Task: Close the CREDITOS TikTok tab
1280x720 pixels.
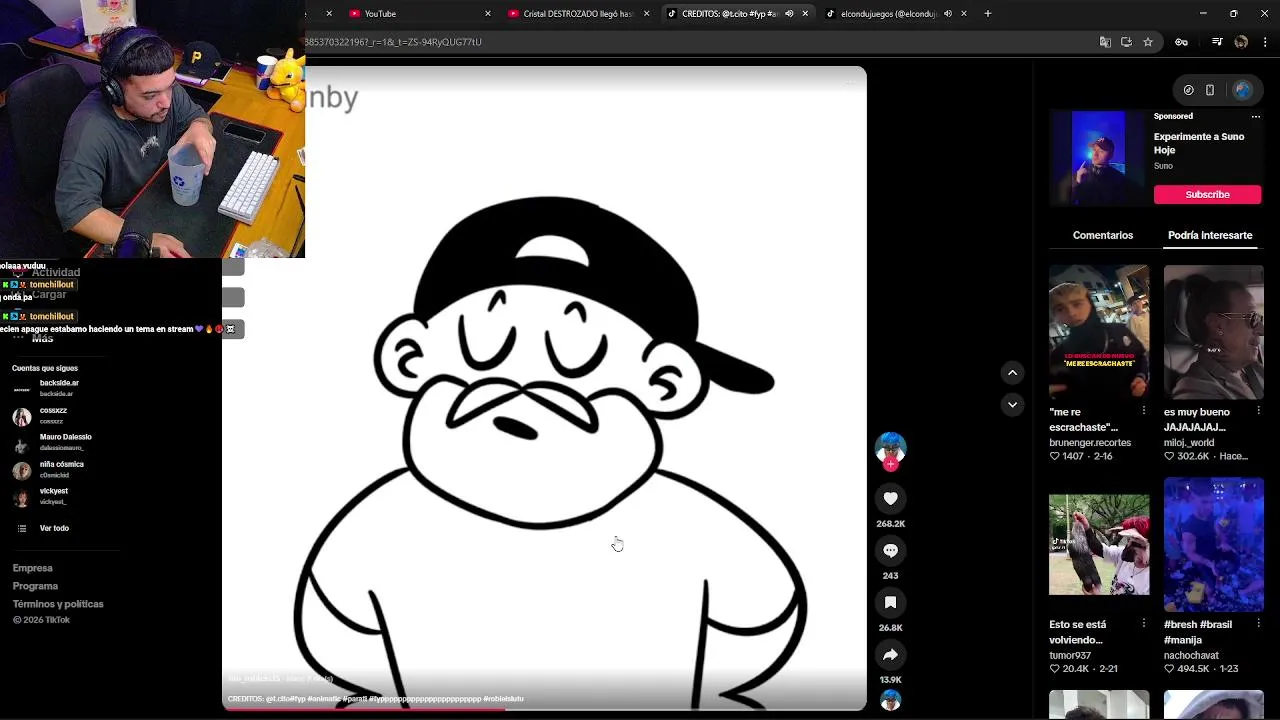Action: [805, 14]
